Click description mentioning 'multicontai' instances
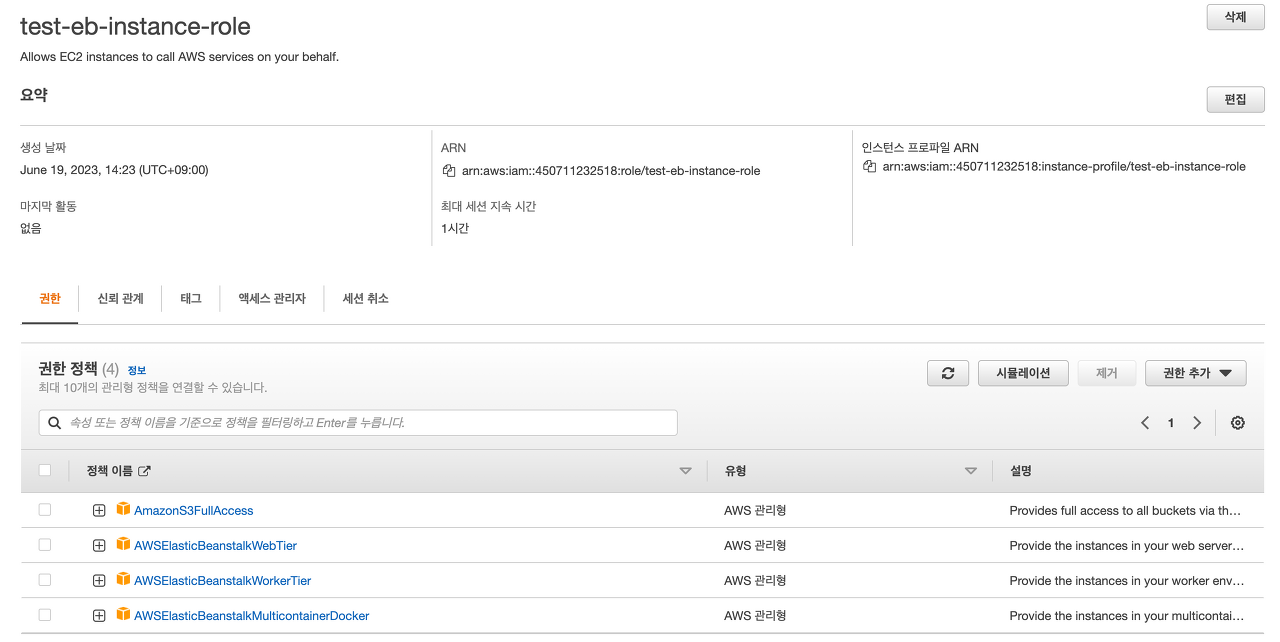This screenshot has width=1280, height=642. [x=1127, y=615]
